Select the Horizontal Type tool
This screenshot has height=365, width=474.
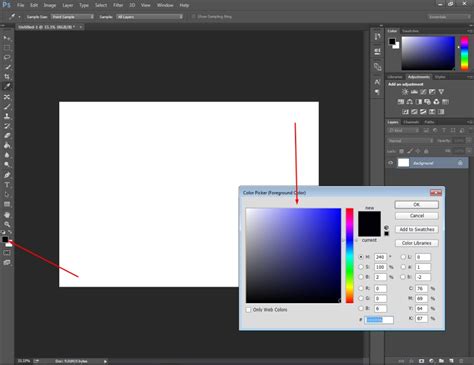[7, 185]
